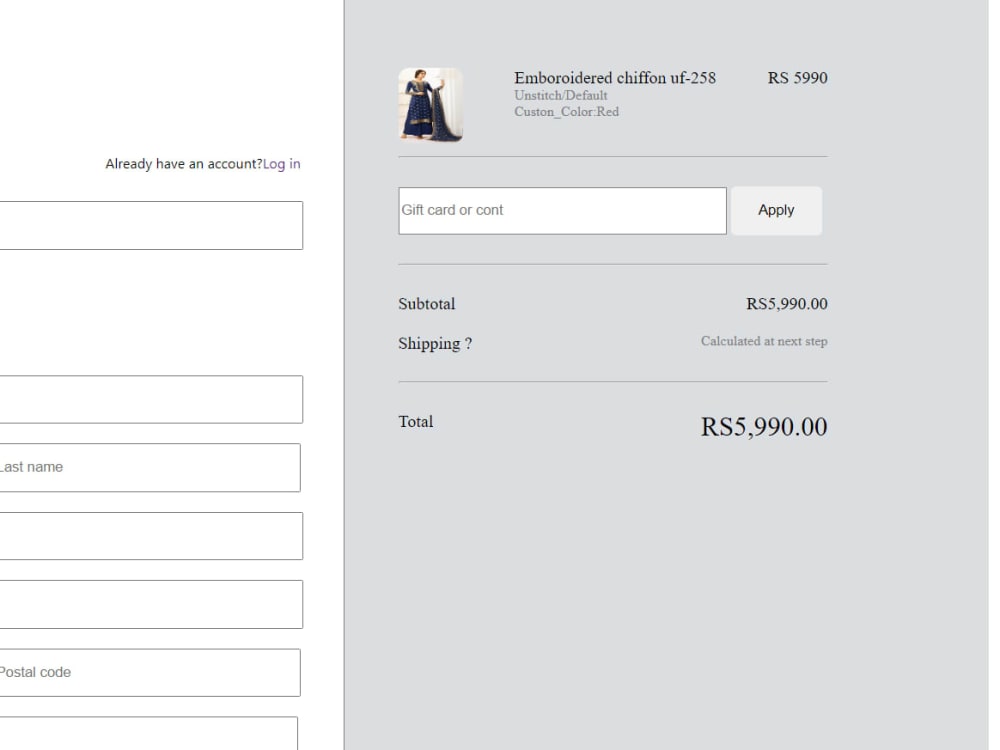Viewport: 1000px width, 750px height.
Task: Focus the partially visible field below Postal code
Action: coord(149,733)
